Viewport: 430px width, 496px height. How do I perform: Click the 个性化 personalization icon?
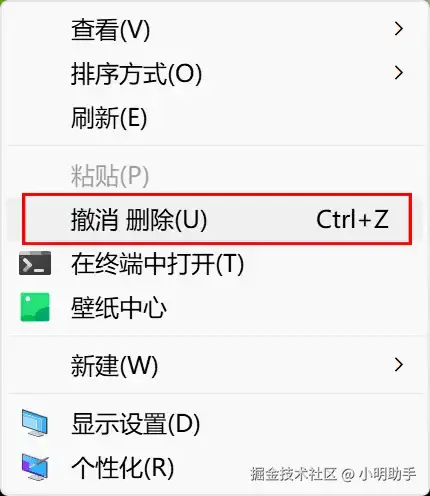coord(35,467)
